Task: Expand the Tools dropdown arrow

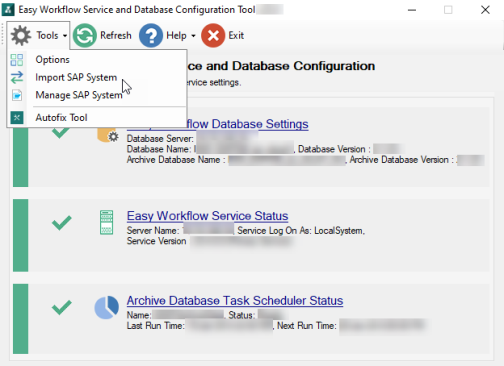Action: tap(65, 36)
